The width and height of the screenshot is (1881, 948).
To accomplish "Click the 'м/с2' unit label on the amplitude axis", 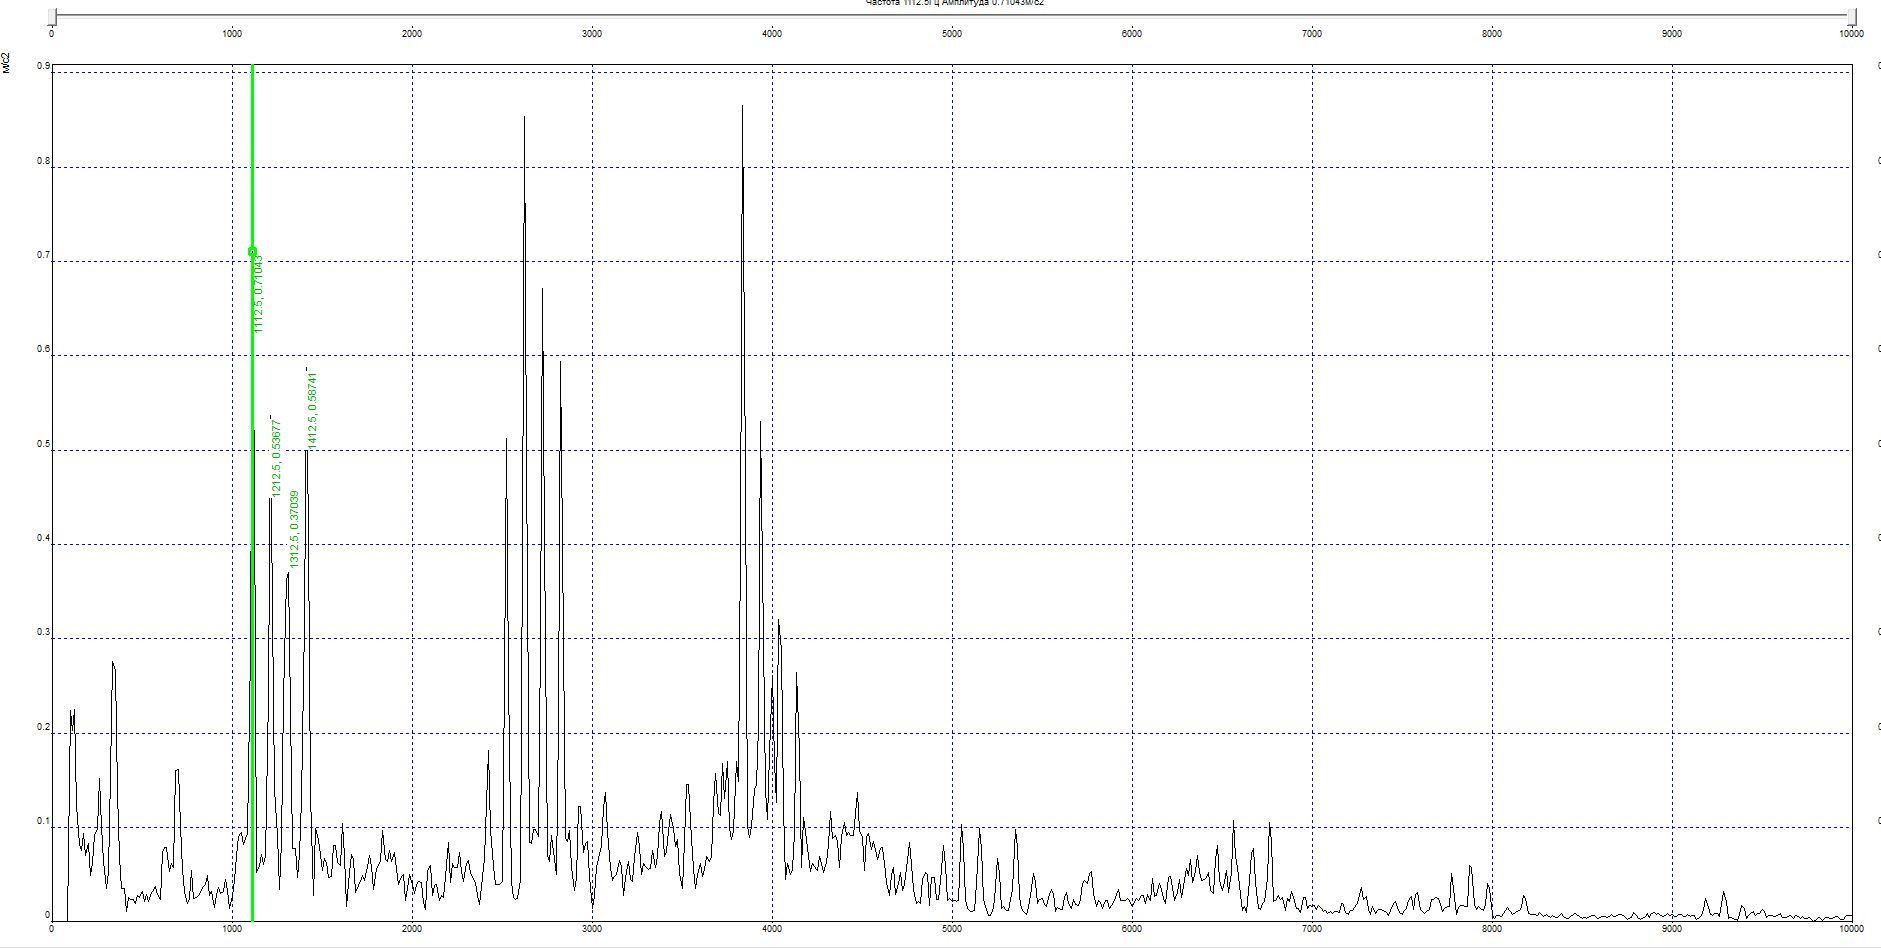I will (6, 63).
